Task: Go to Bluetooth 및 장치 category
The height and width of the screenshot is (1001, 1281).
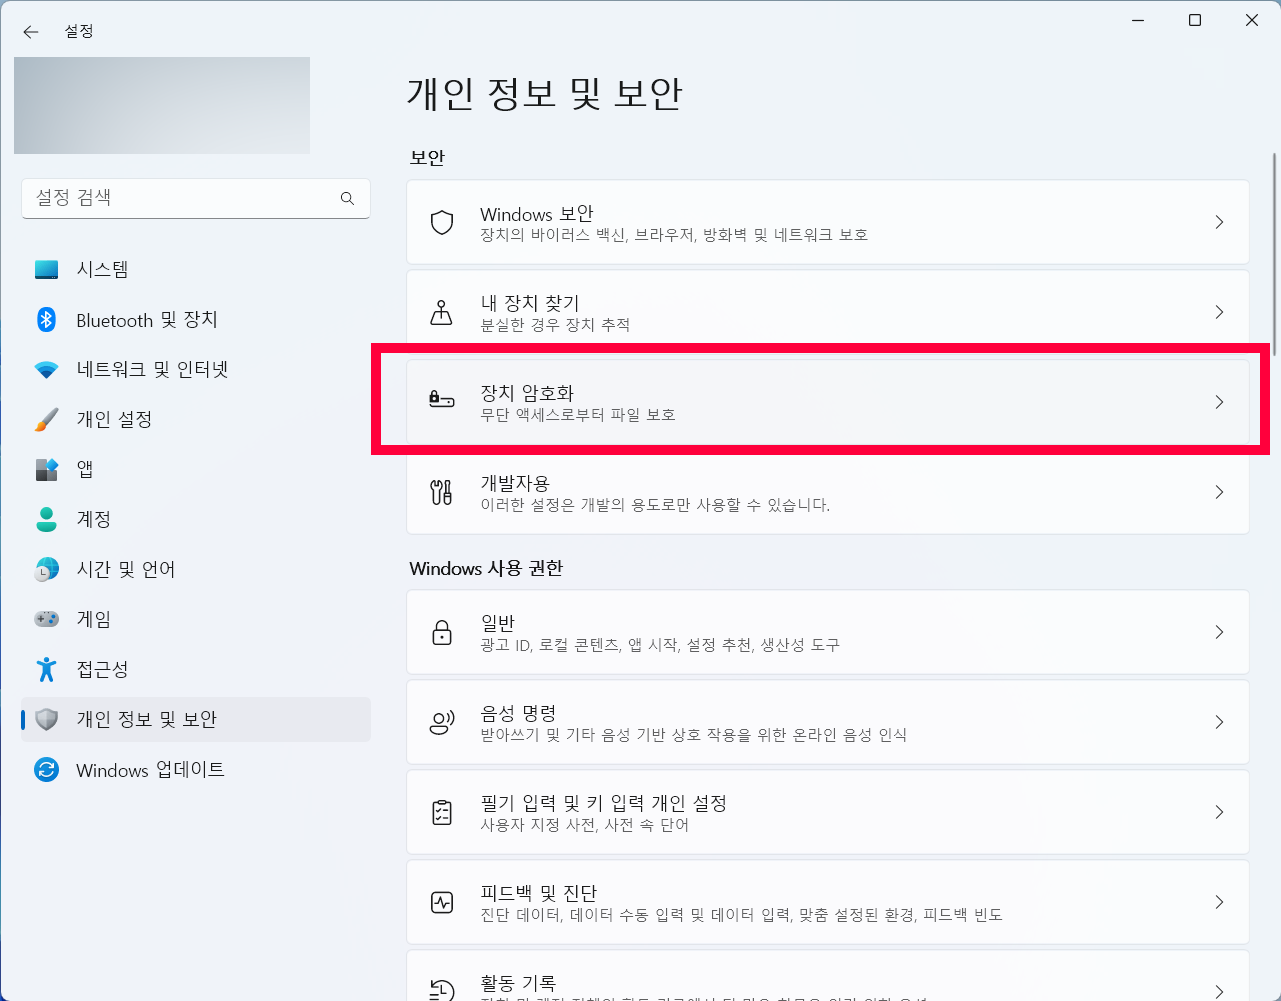Action: pyautogui.click(x=196, y=319)
